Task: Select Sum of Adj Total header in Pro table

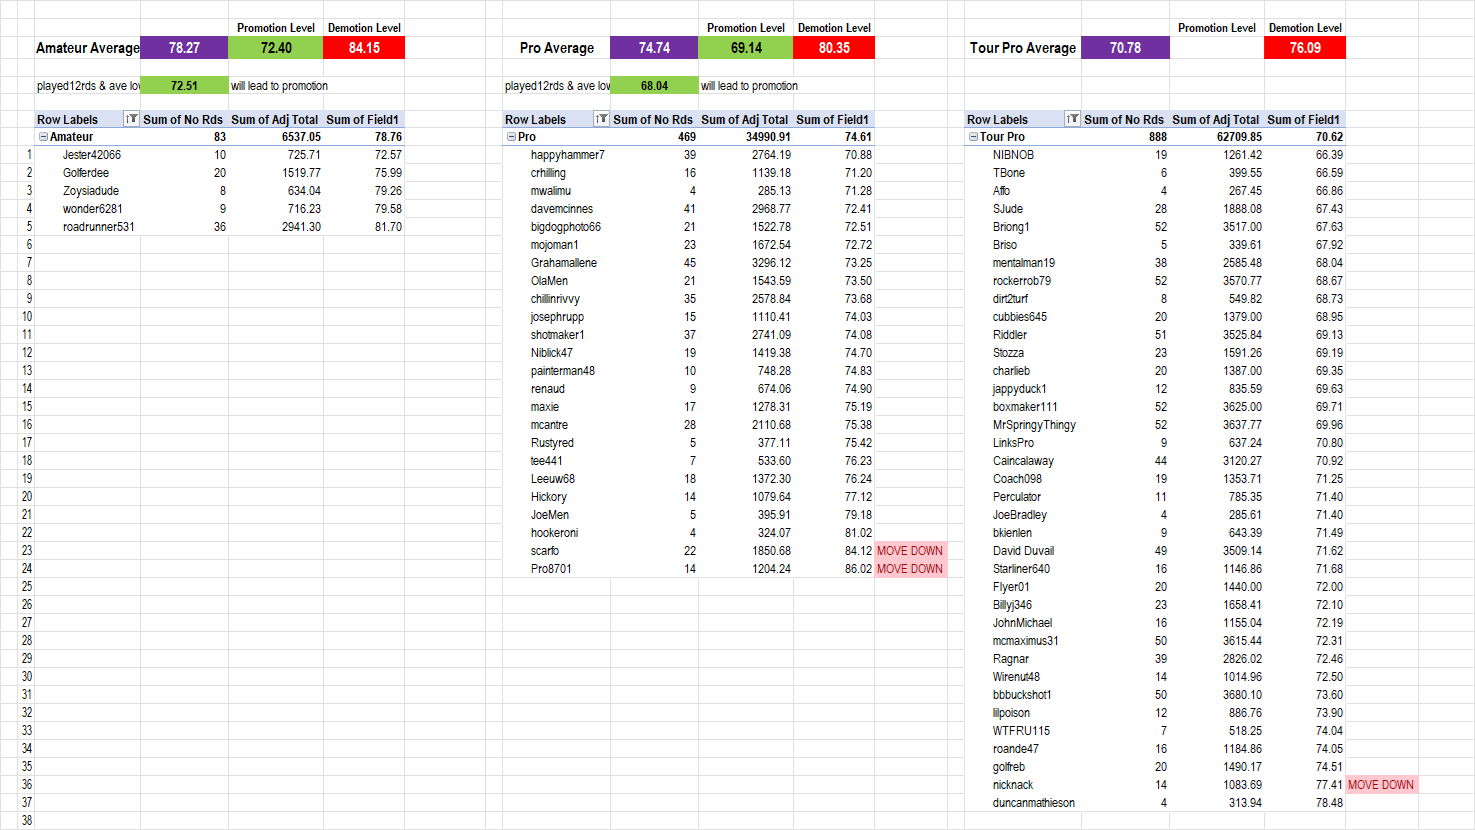Action: (x=745, y=119)
